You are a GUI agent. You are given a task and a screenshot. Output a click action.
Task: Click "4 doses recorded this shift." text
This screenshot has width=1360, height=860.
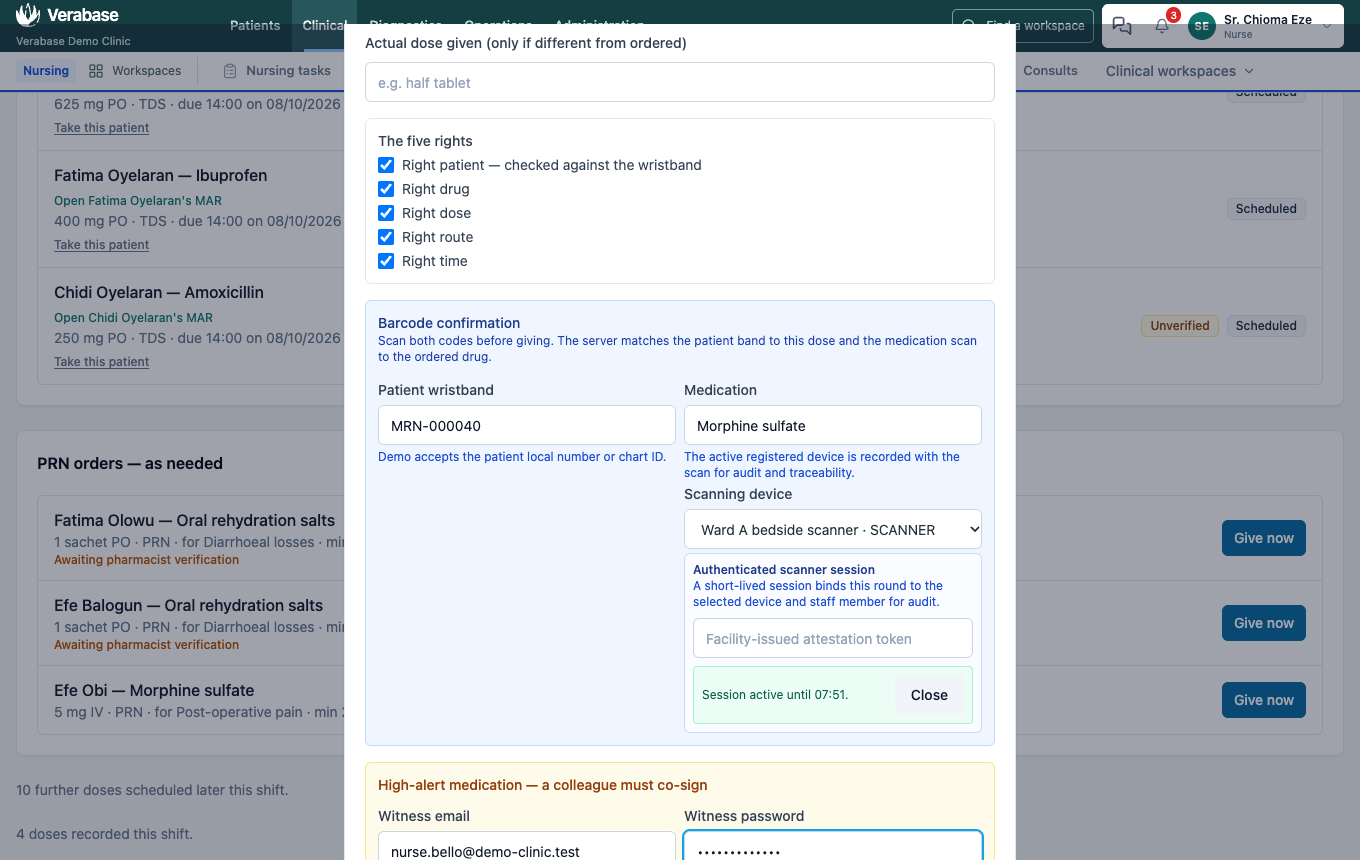pos(104,834)
